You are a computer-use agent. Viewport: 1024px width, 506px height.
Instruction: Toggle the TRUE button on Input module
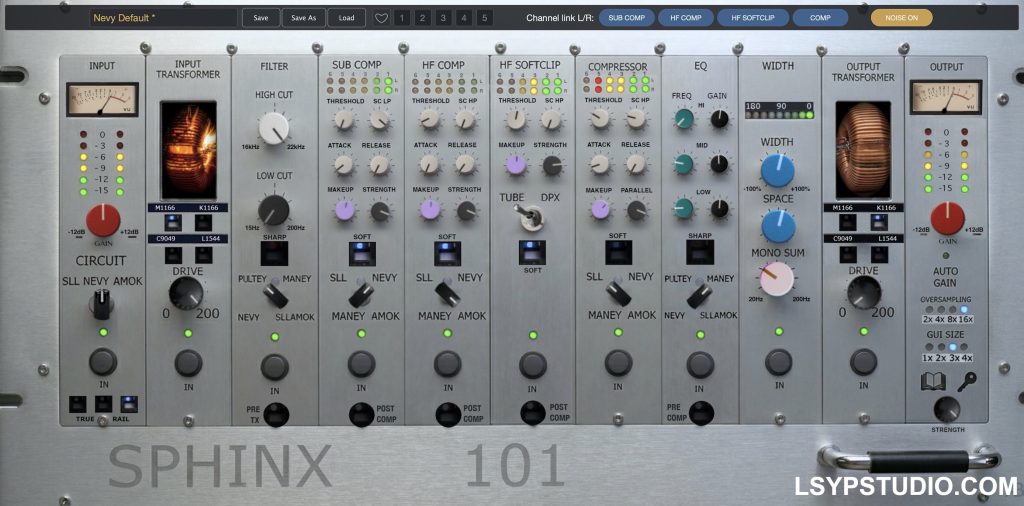(78, 404)
